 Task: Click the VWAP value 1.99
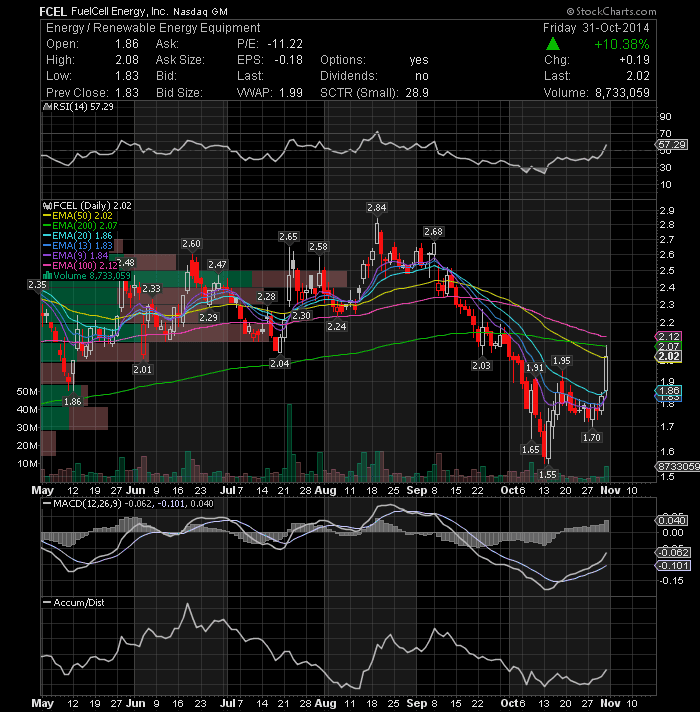coord(291,93)
